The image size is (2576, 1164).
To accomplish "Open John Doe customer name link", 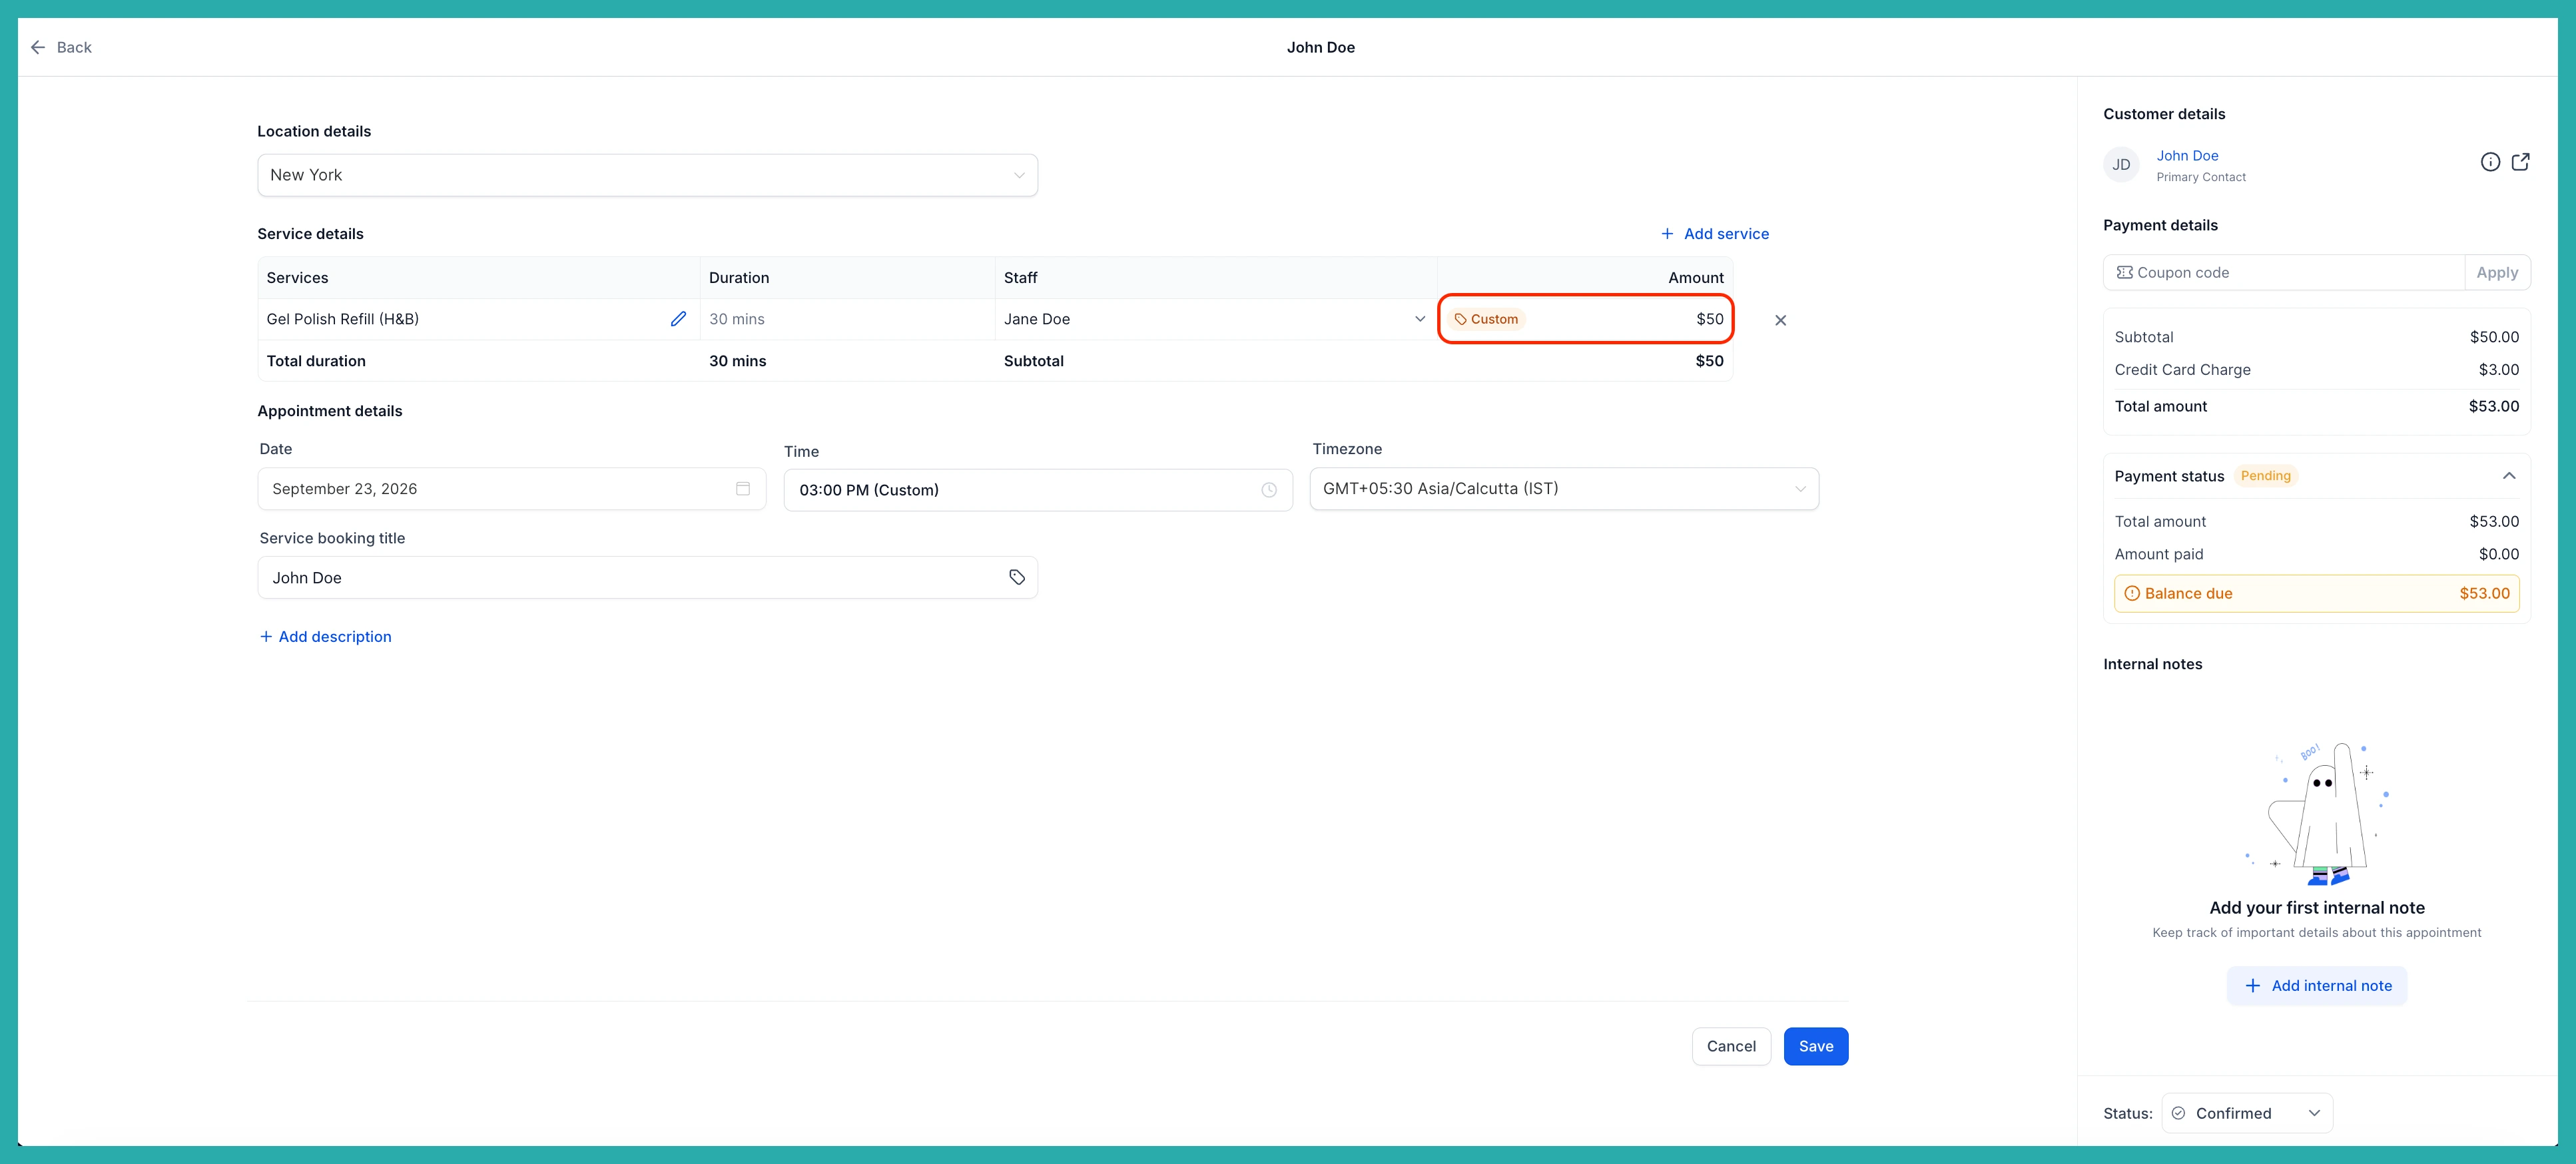I will 2187,156.
